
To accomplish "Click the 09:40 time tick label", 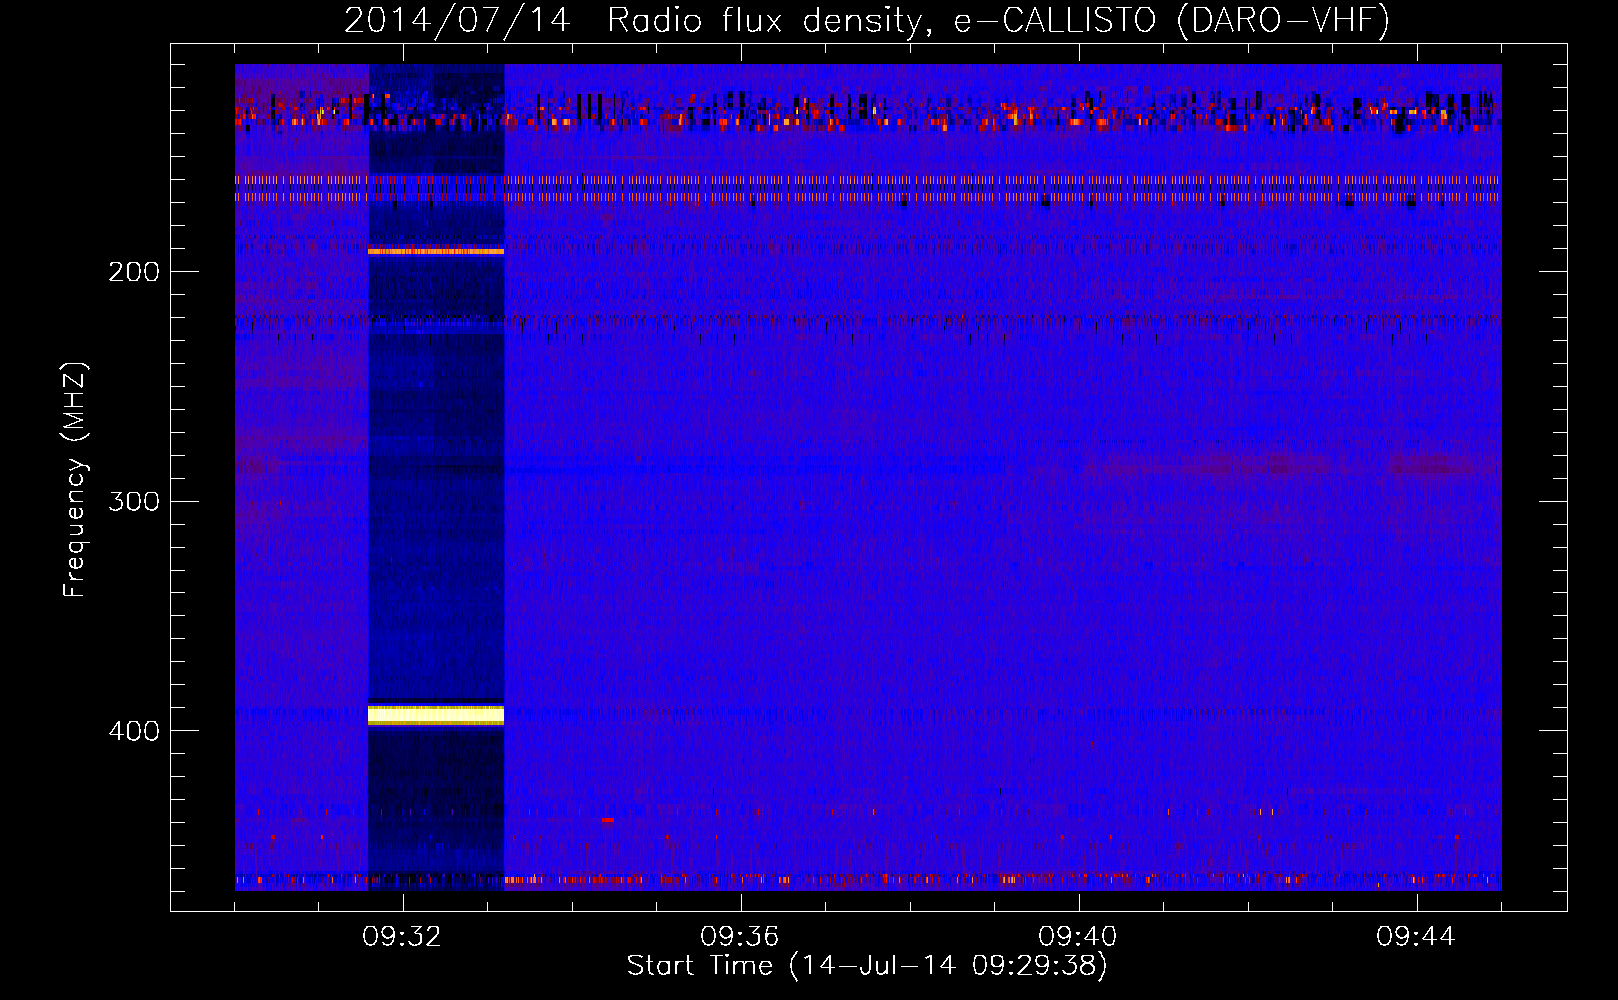I will point(1078,937).
